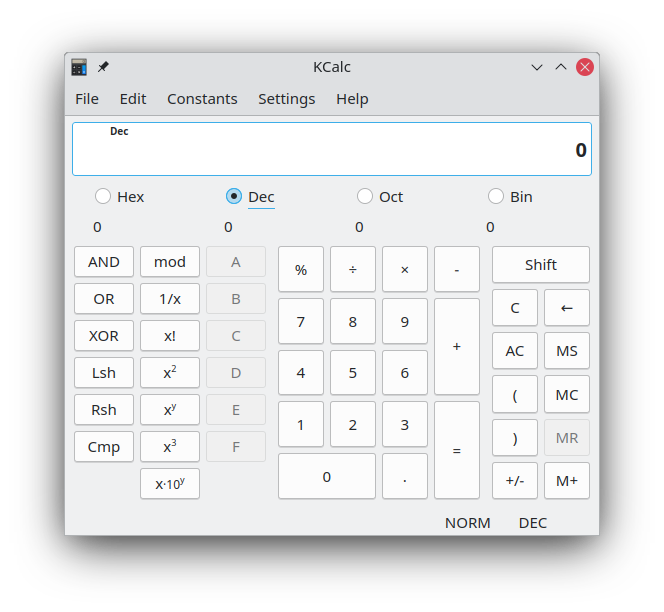The image size is (664, 612).
Task: Click the backspace arrow button
Action: 566,308
